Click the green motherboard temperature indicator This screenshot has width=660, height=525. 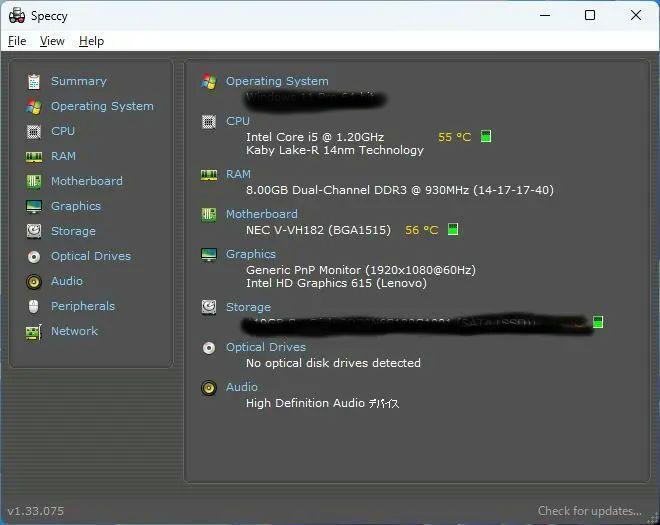click(x=453, y=229)
